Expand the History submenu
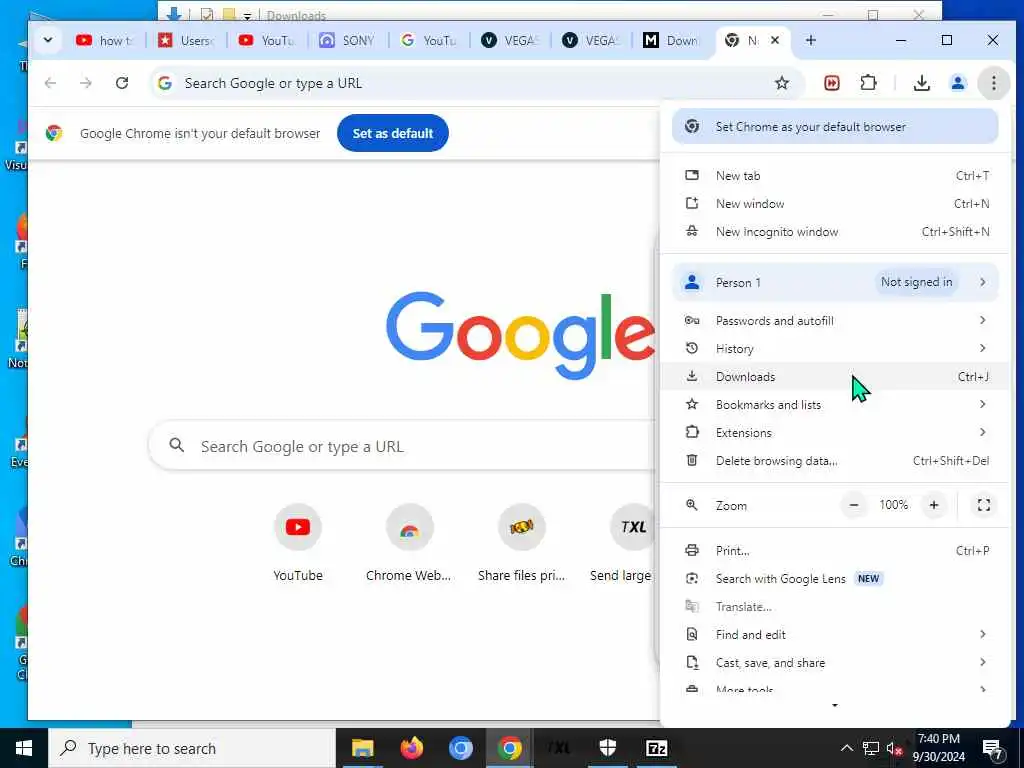1024x768 pixels. tap(835, 349)
